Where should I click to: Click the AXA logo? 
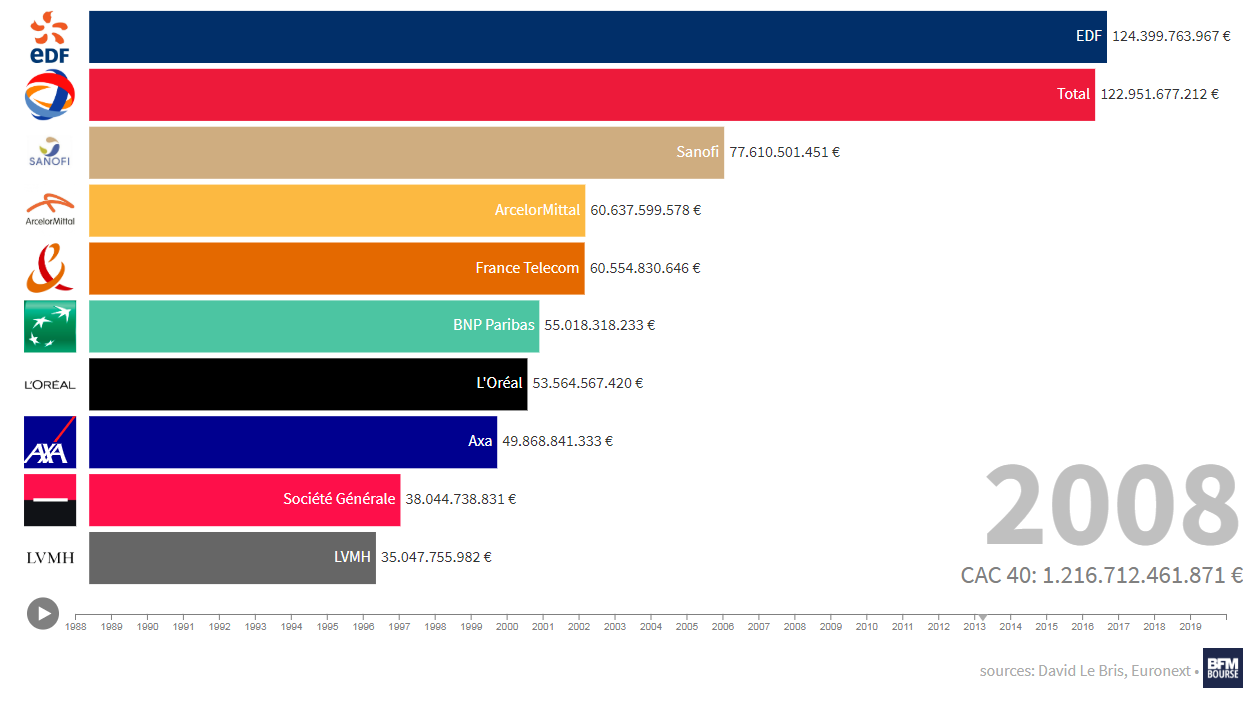(50, 442)
